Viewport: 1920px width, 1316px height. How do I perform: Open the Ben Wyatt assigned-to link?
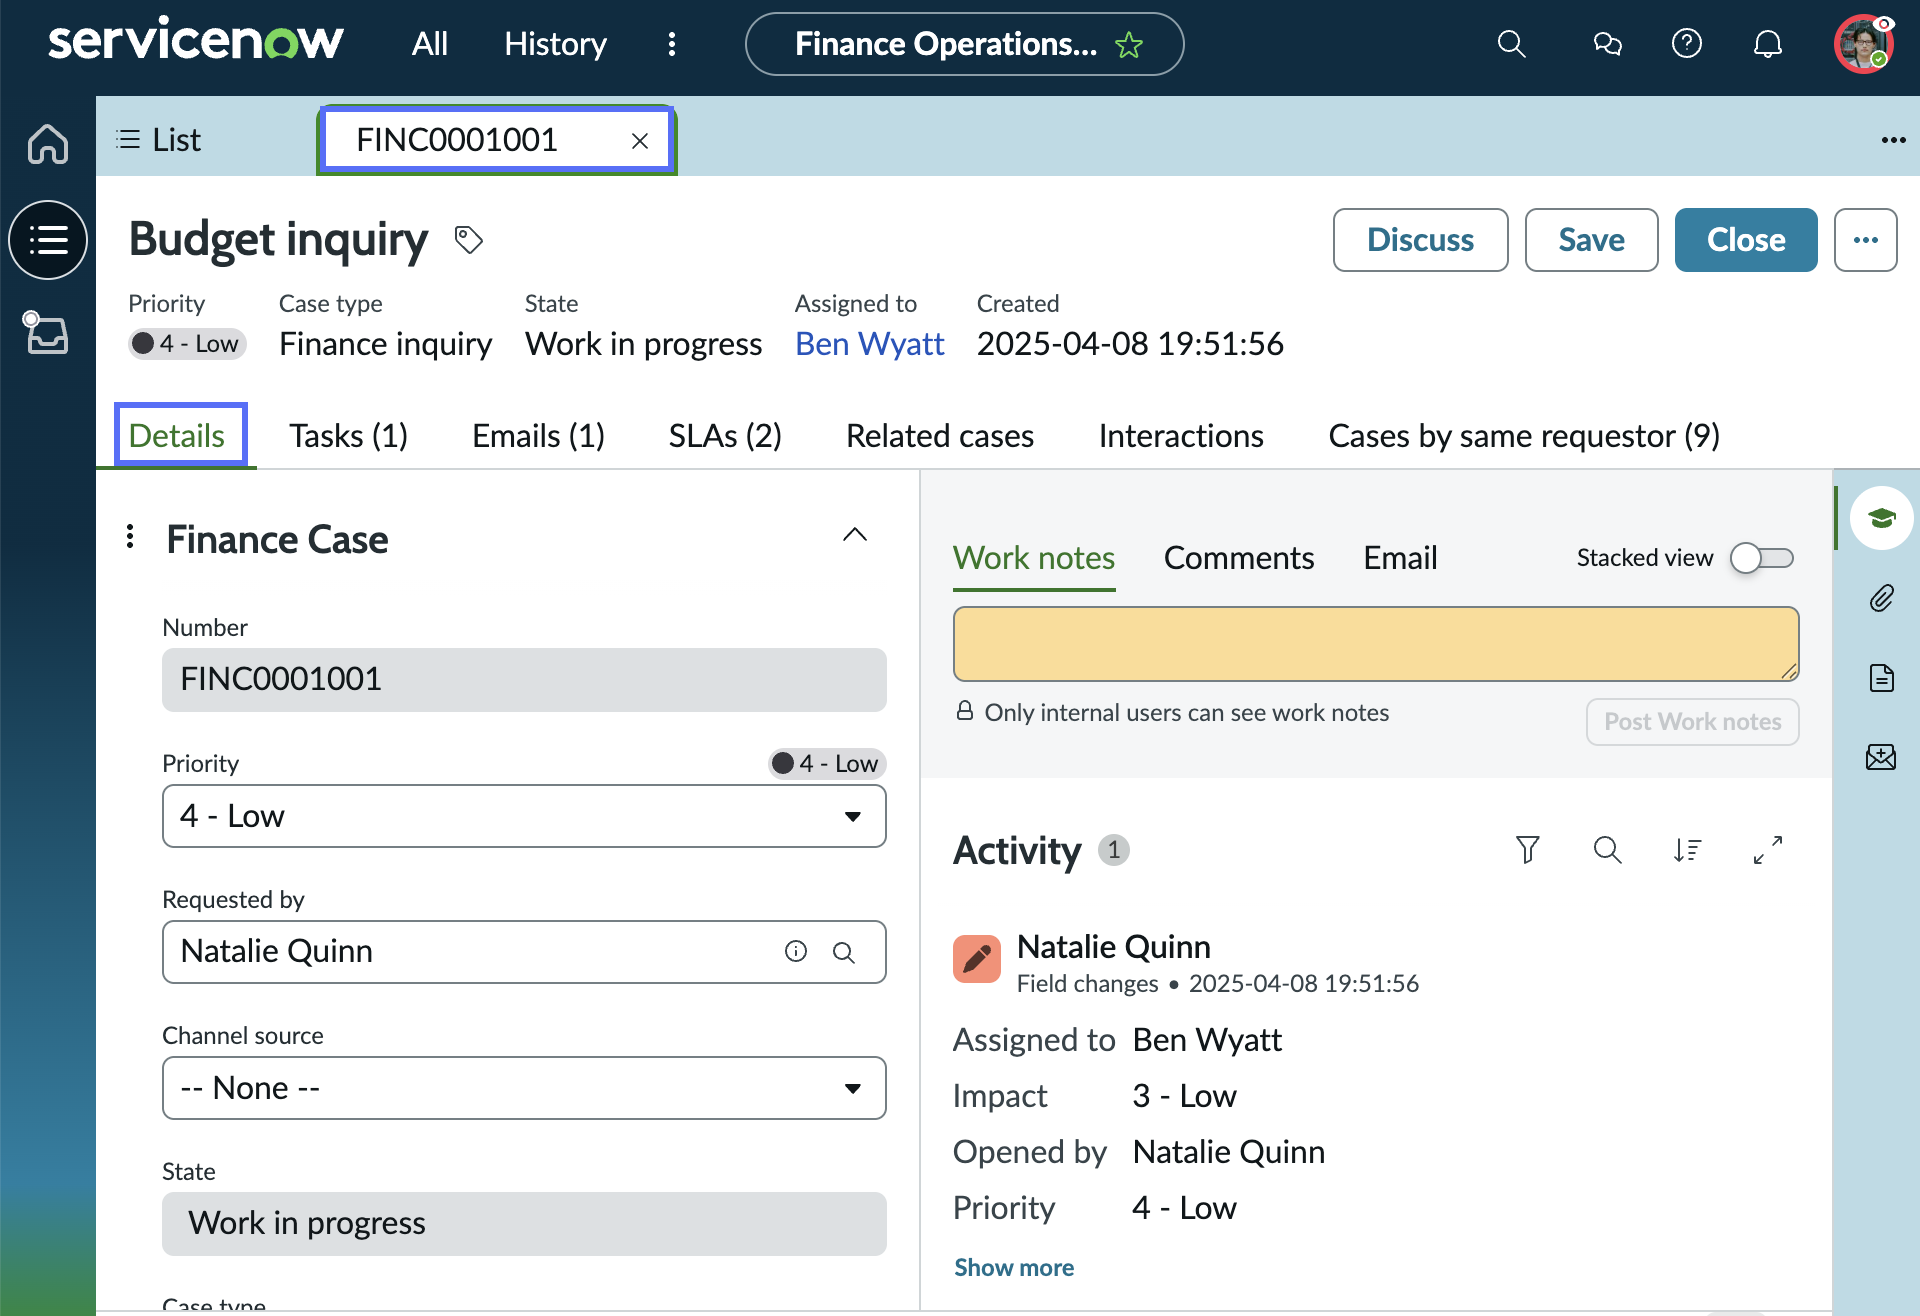click(869, 344)
